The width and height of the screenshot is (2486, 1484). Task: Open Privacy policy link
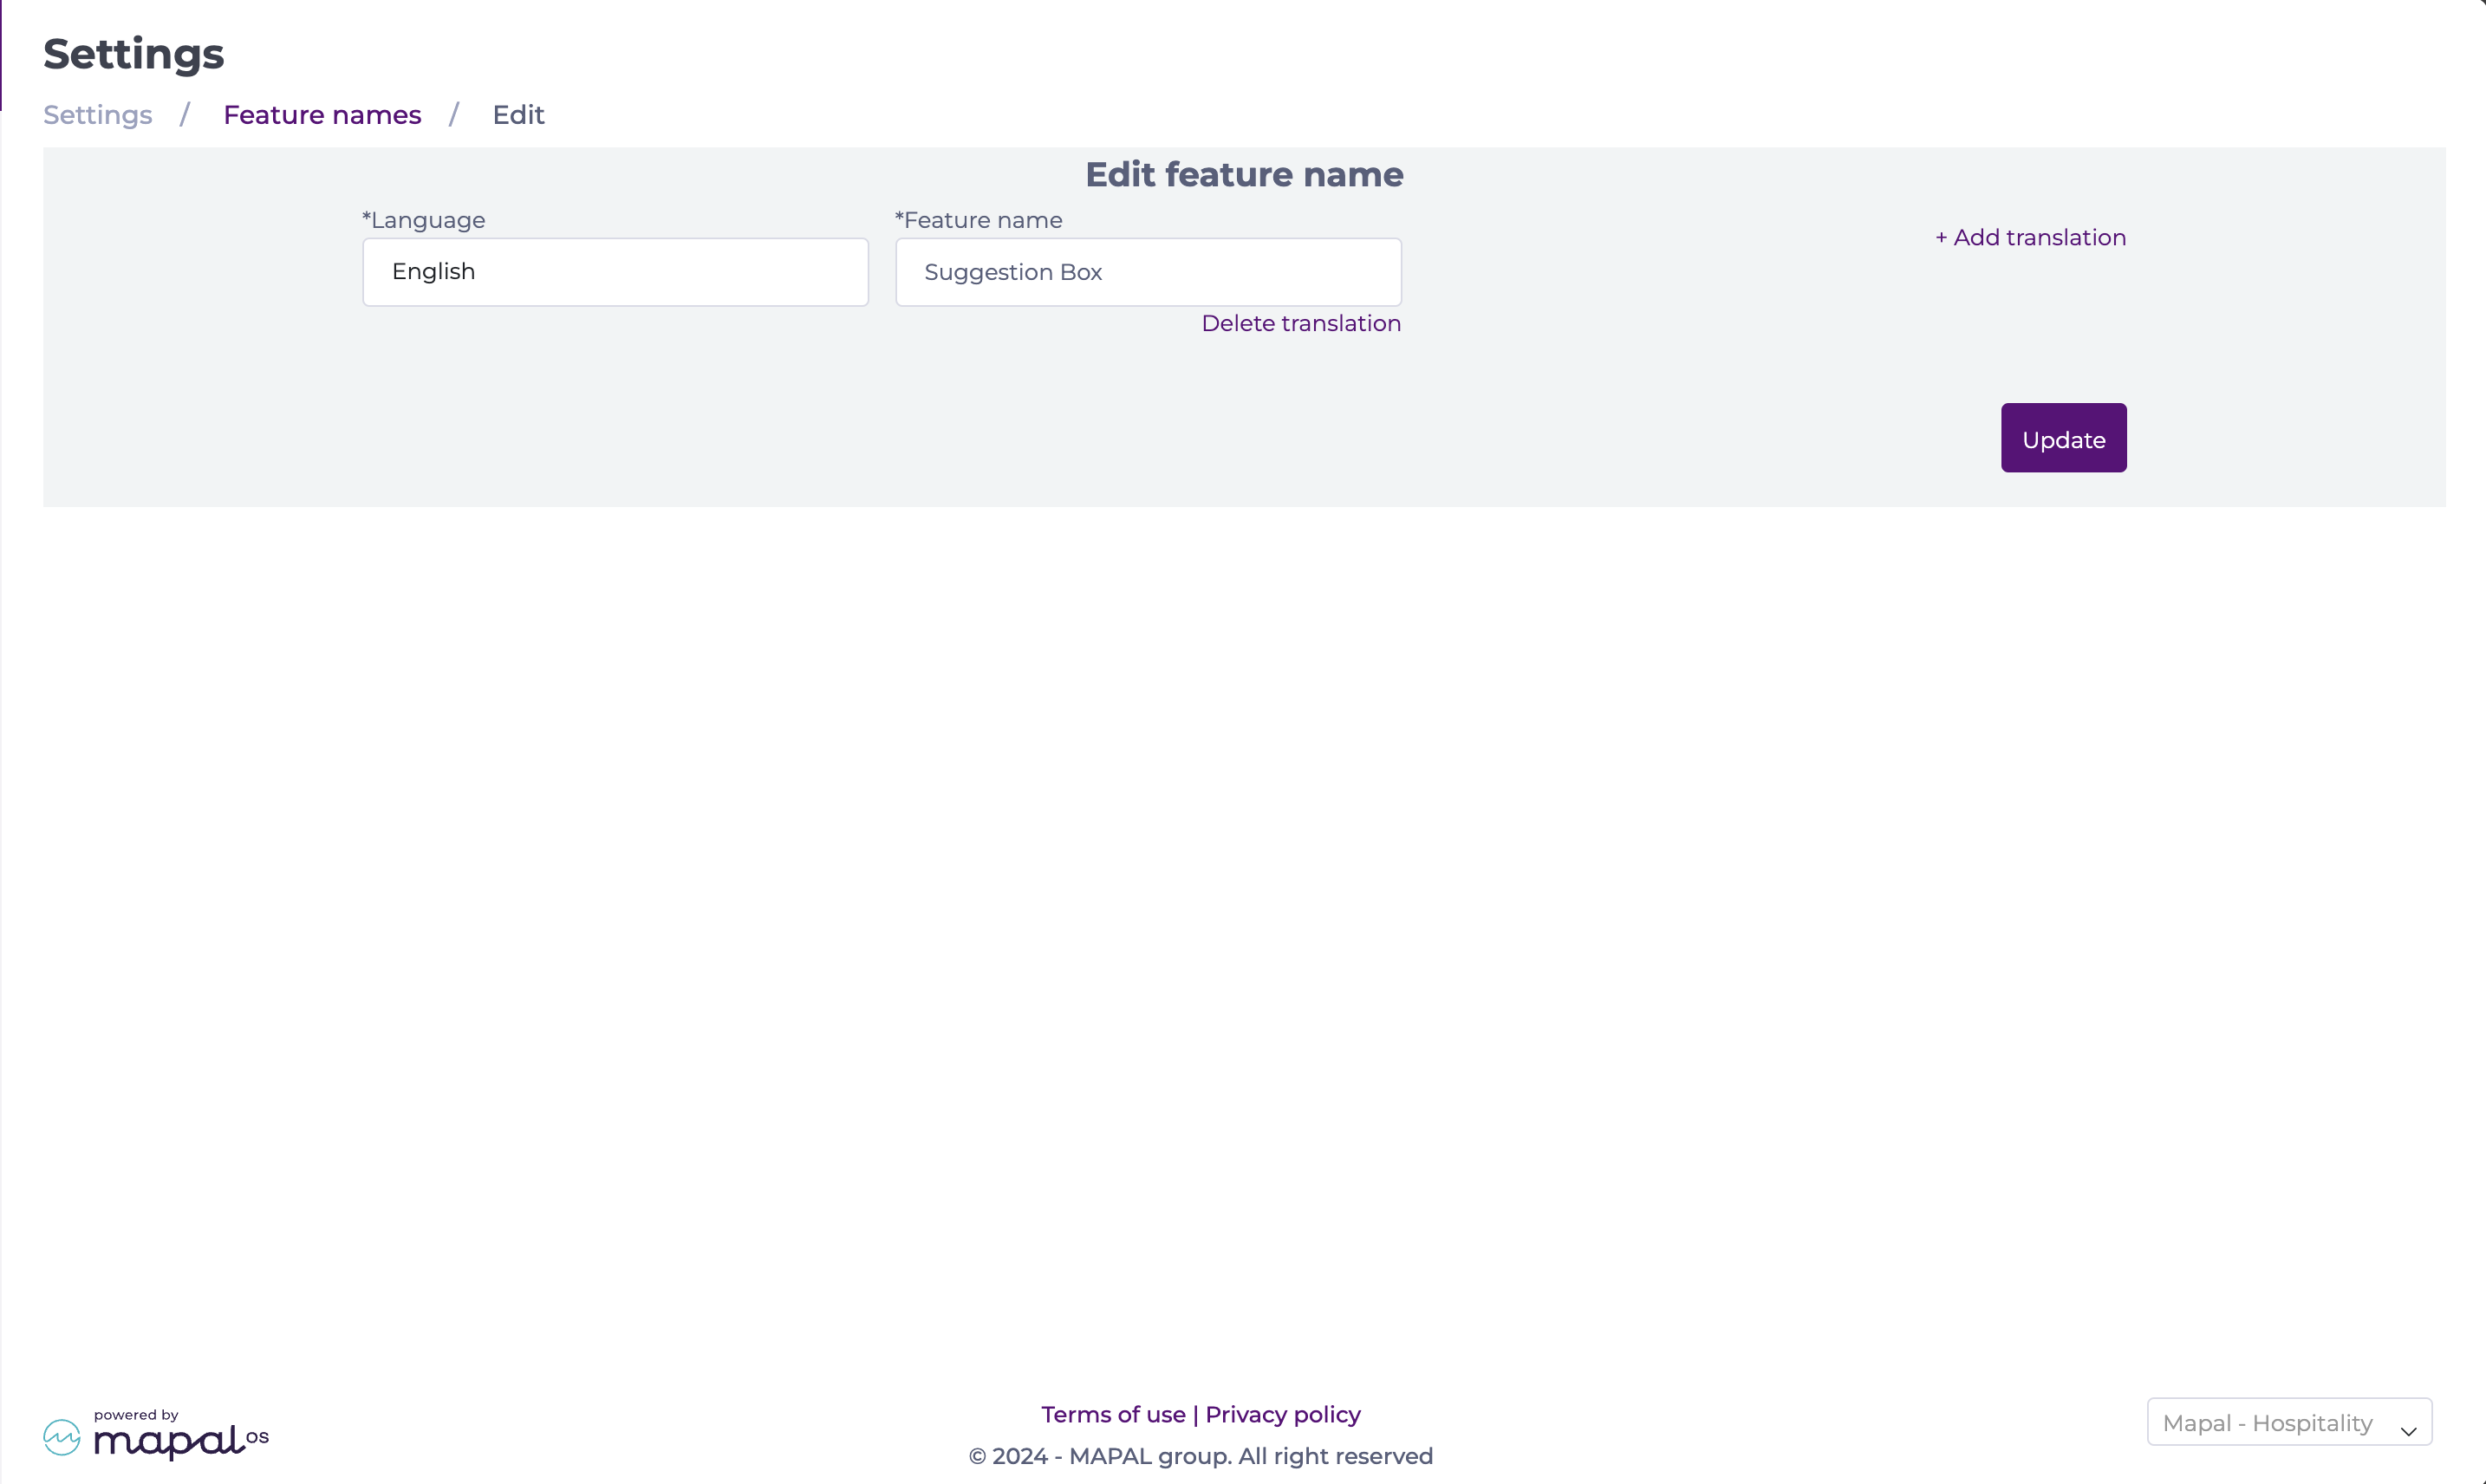[1283, 1414]
